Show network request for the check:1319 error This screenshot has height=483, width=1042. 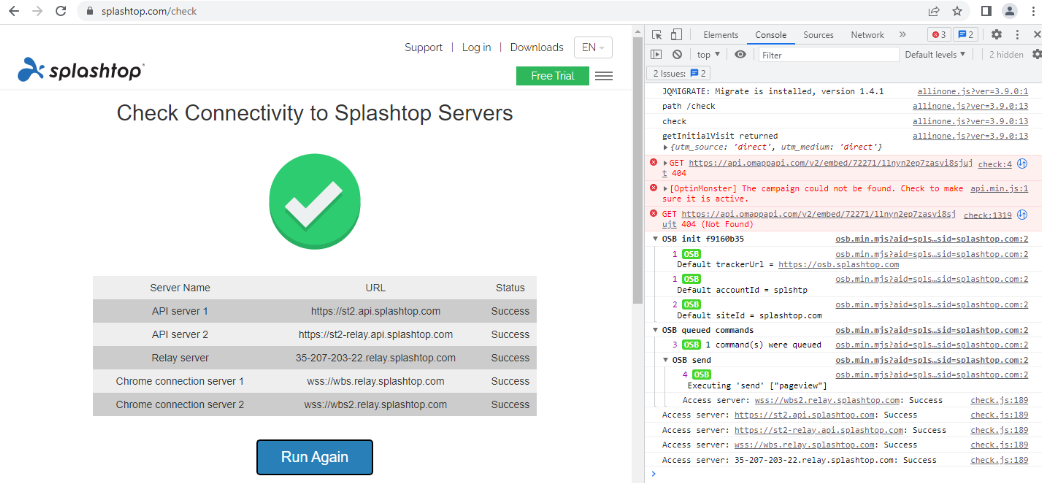[1022, 214]
